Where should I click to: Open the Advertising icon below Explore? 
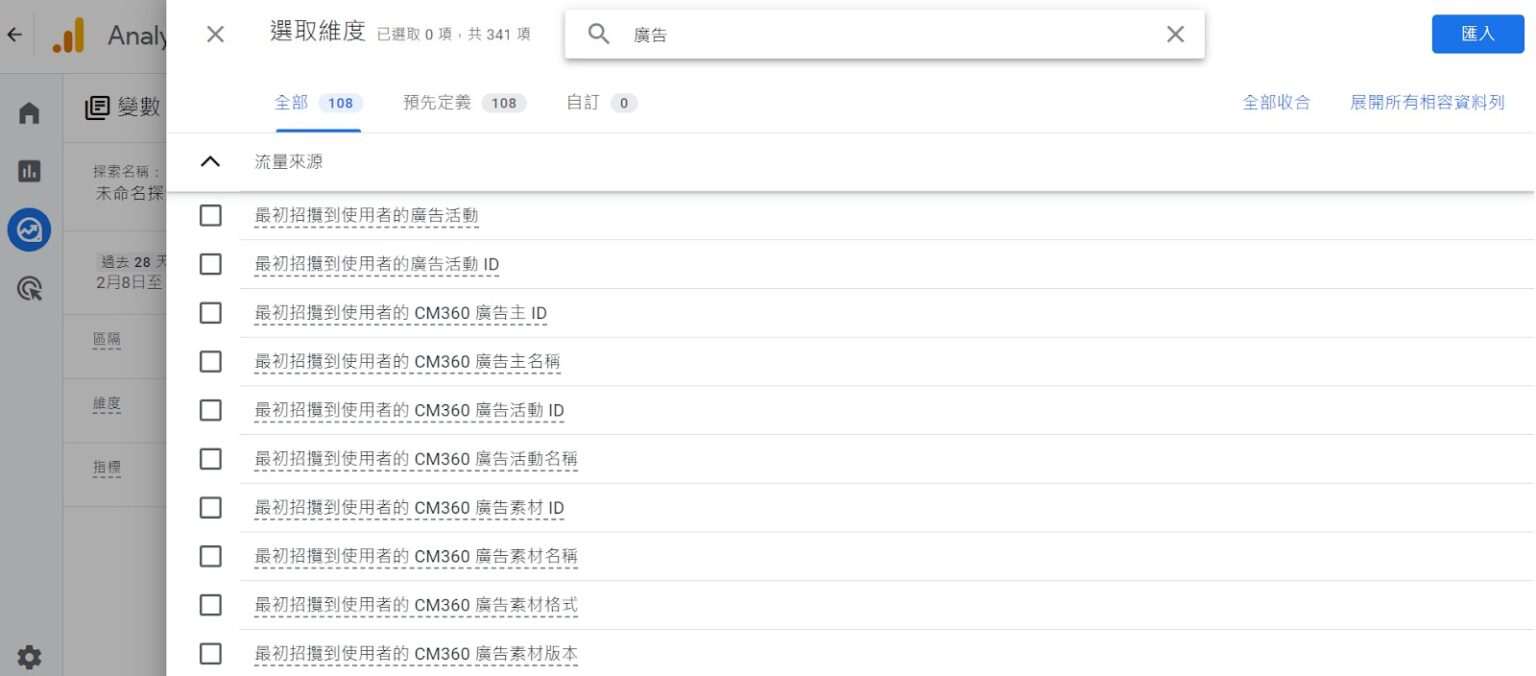(29, 288)
